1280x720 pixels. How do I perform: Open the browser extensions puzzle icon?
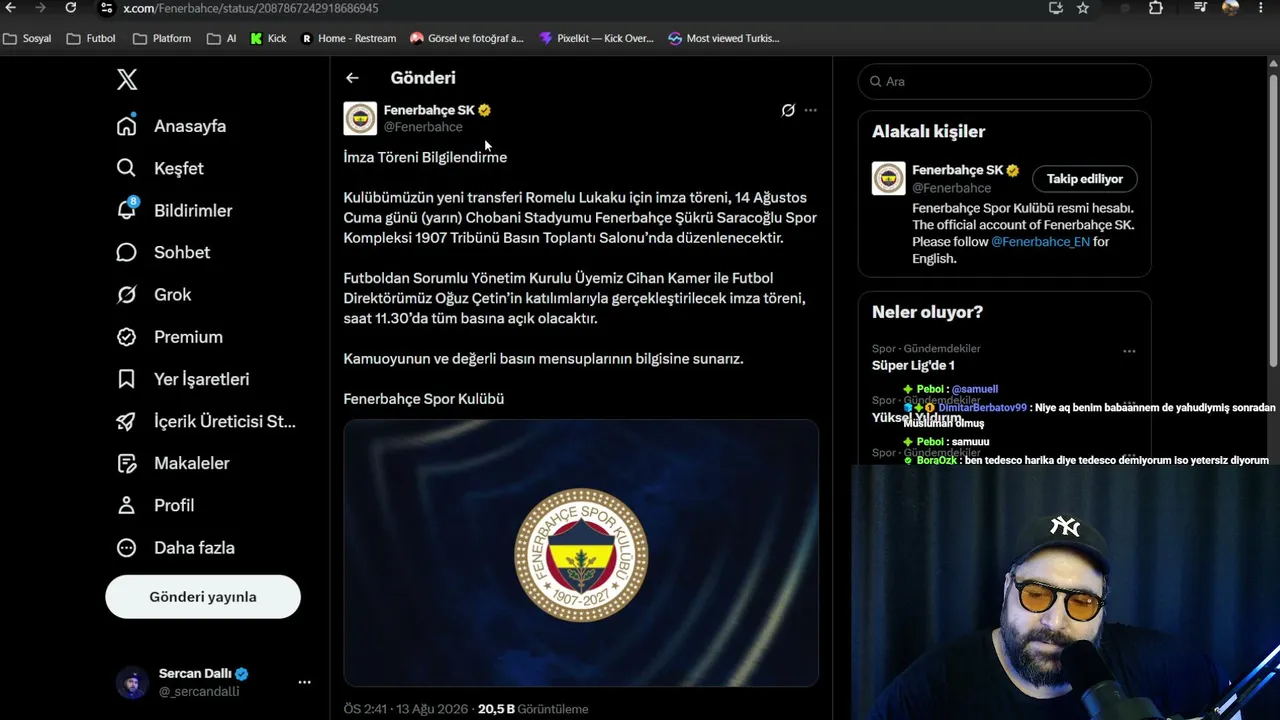1156,8
